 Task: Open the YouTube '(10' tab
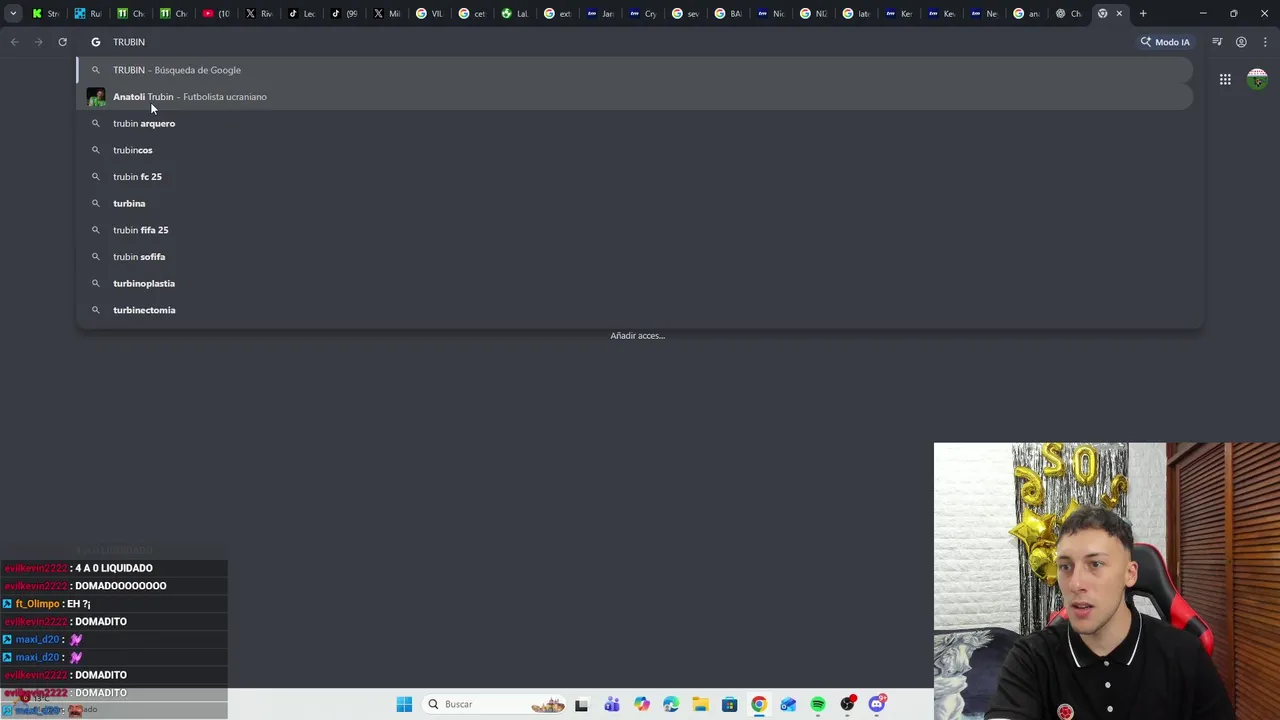[x=215, y=13]
